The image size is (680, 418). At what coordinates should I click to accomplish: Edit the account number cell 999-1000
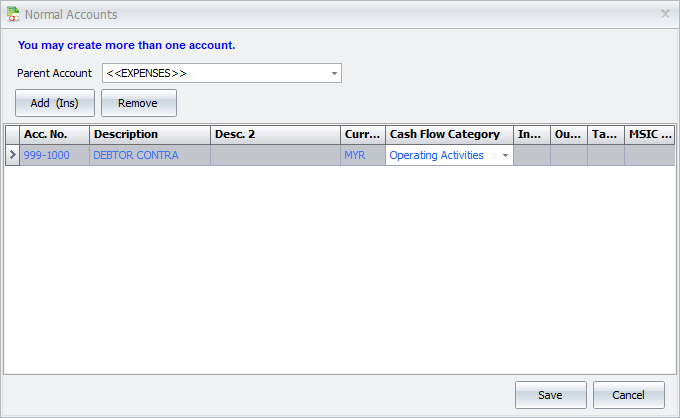[54, 156]
